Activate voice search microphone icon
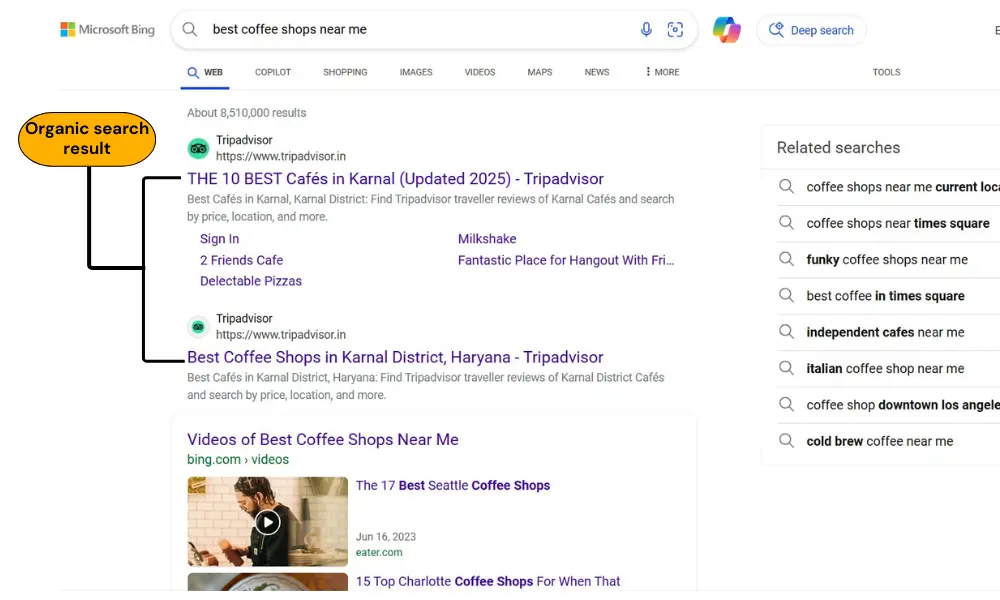 tap(646, 29)
